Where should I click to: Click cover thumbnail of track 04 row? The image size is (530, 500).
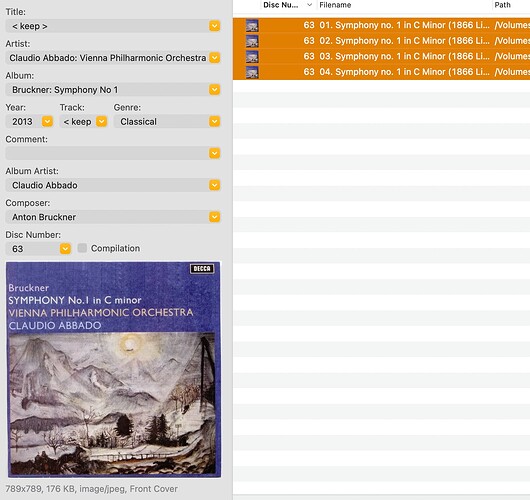[x=252, y=72]
